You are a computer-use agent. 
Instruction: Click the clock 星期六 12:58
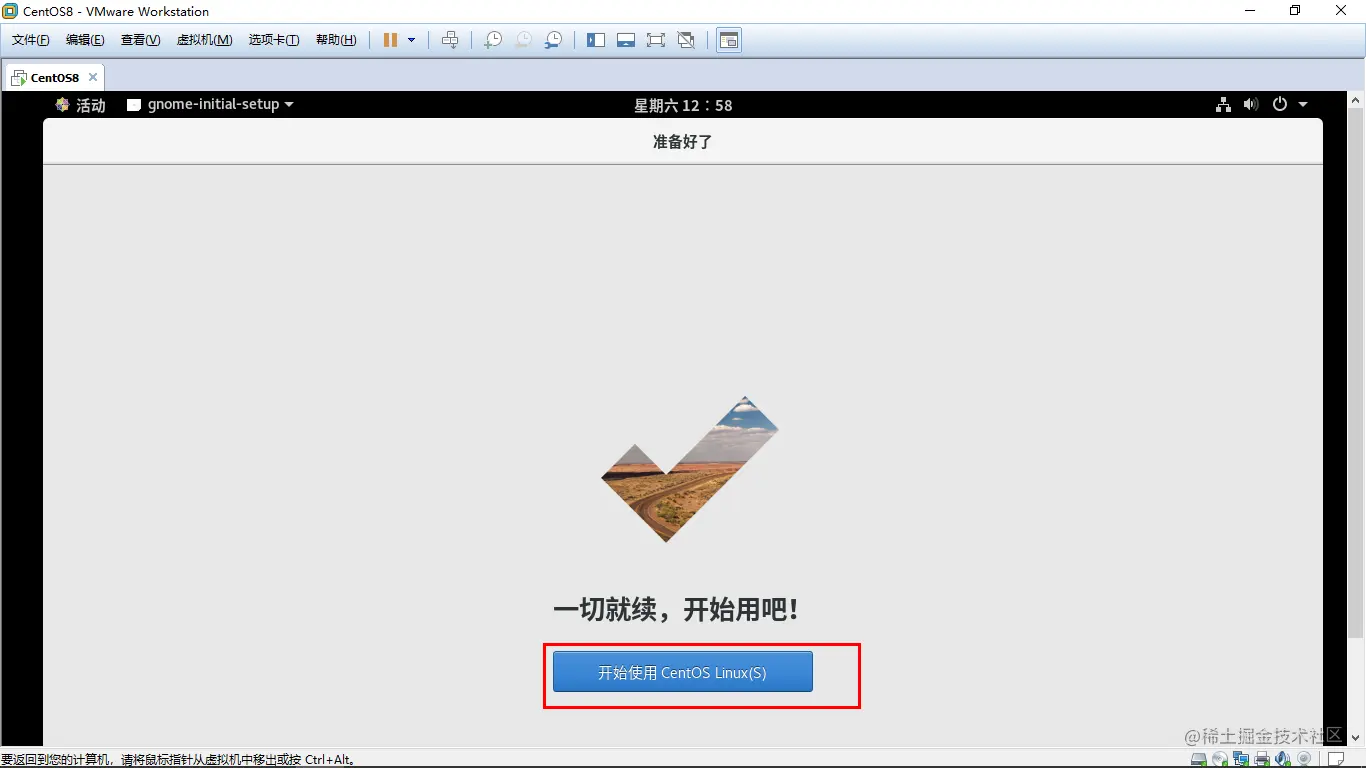point(683,105)
